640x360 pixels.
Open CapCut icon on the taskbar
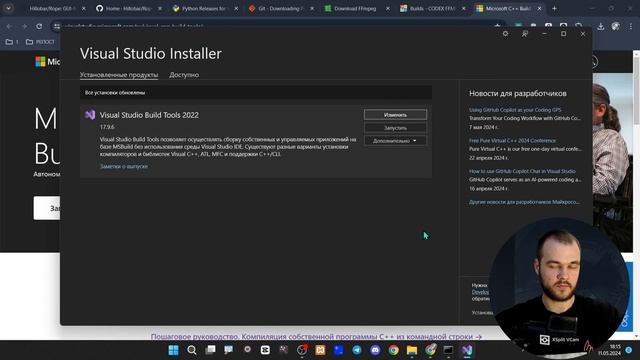pos(265,350)
